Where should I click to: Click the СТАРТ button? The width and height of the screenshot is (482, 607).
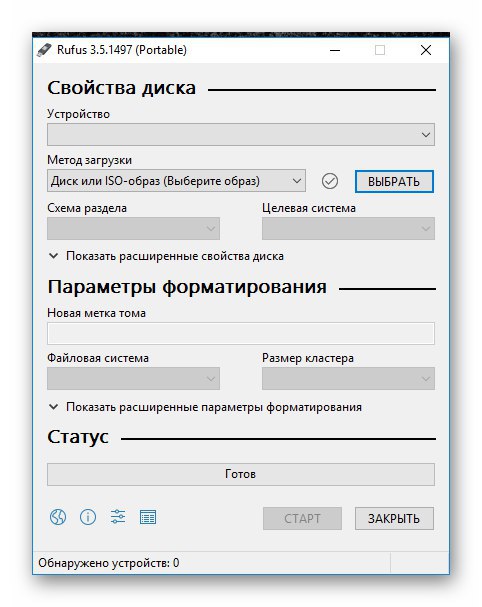302,519
